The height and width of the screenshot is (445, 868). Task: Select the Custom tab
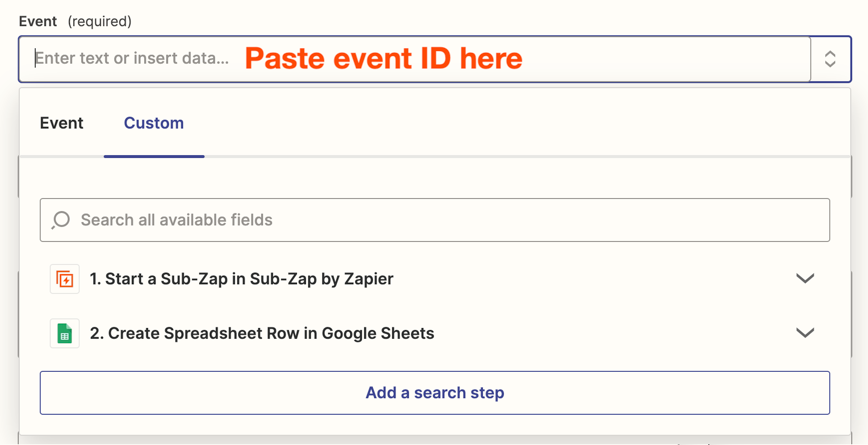(154, 123)
